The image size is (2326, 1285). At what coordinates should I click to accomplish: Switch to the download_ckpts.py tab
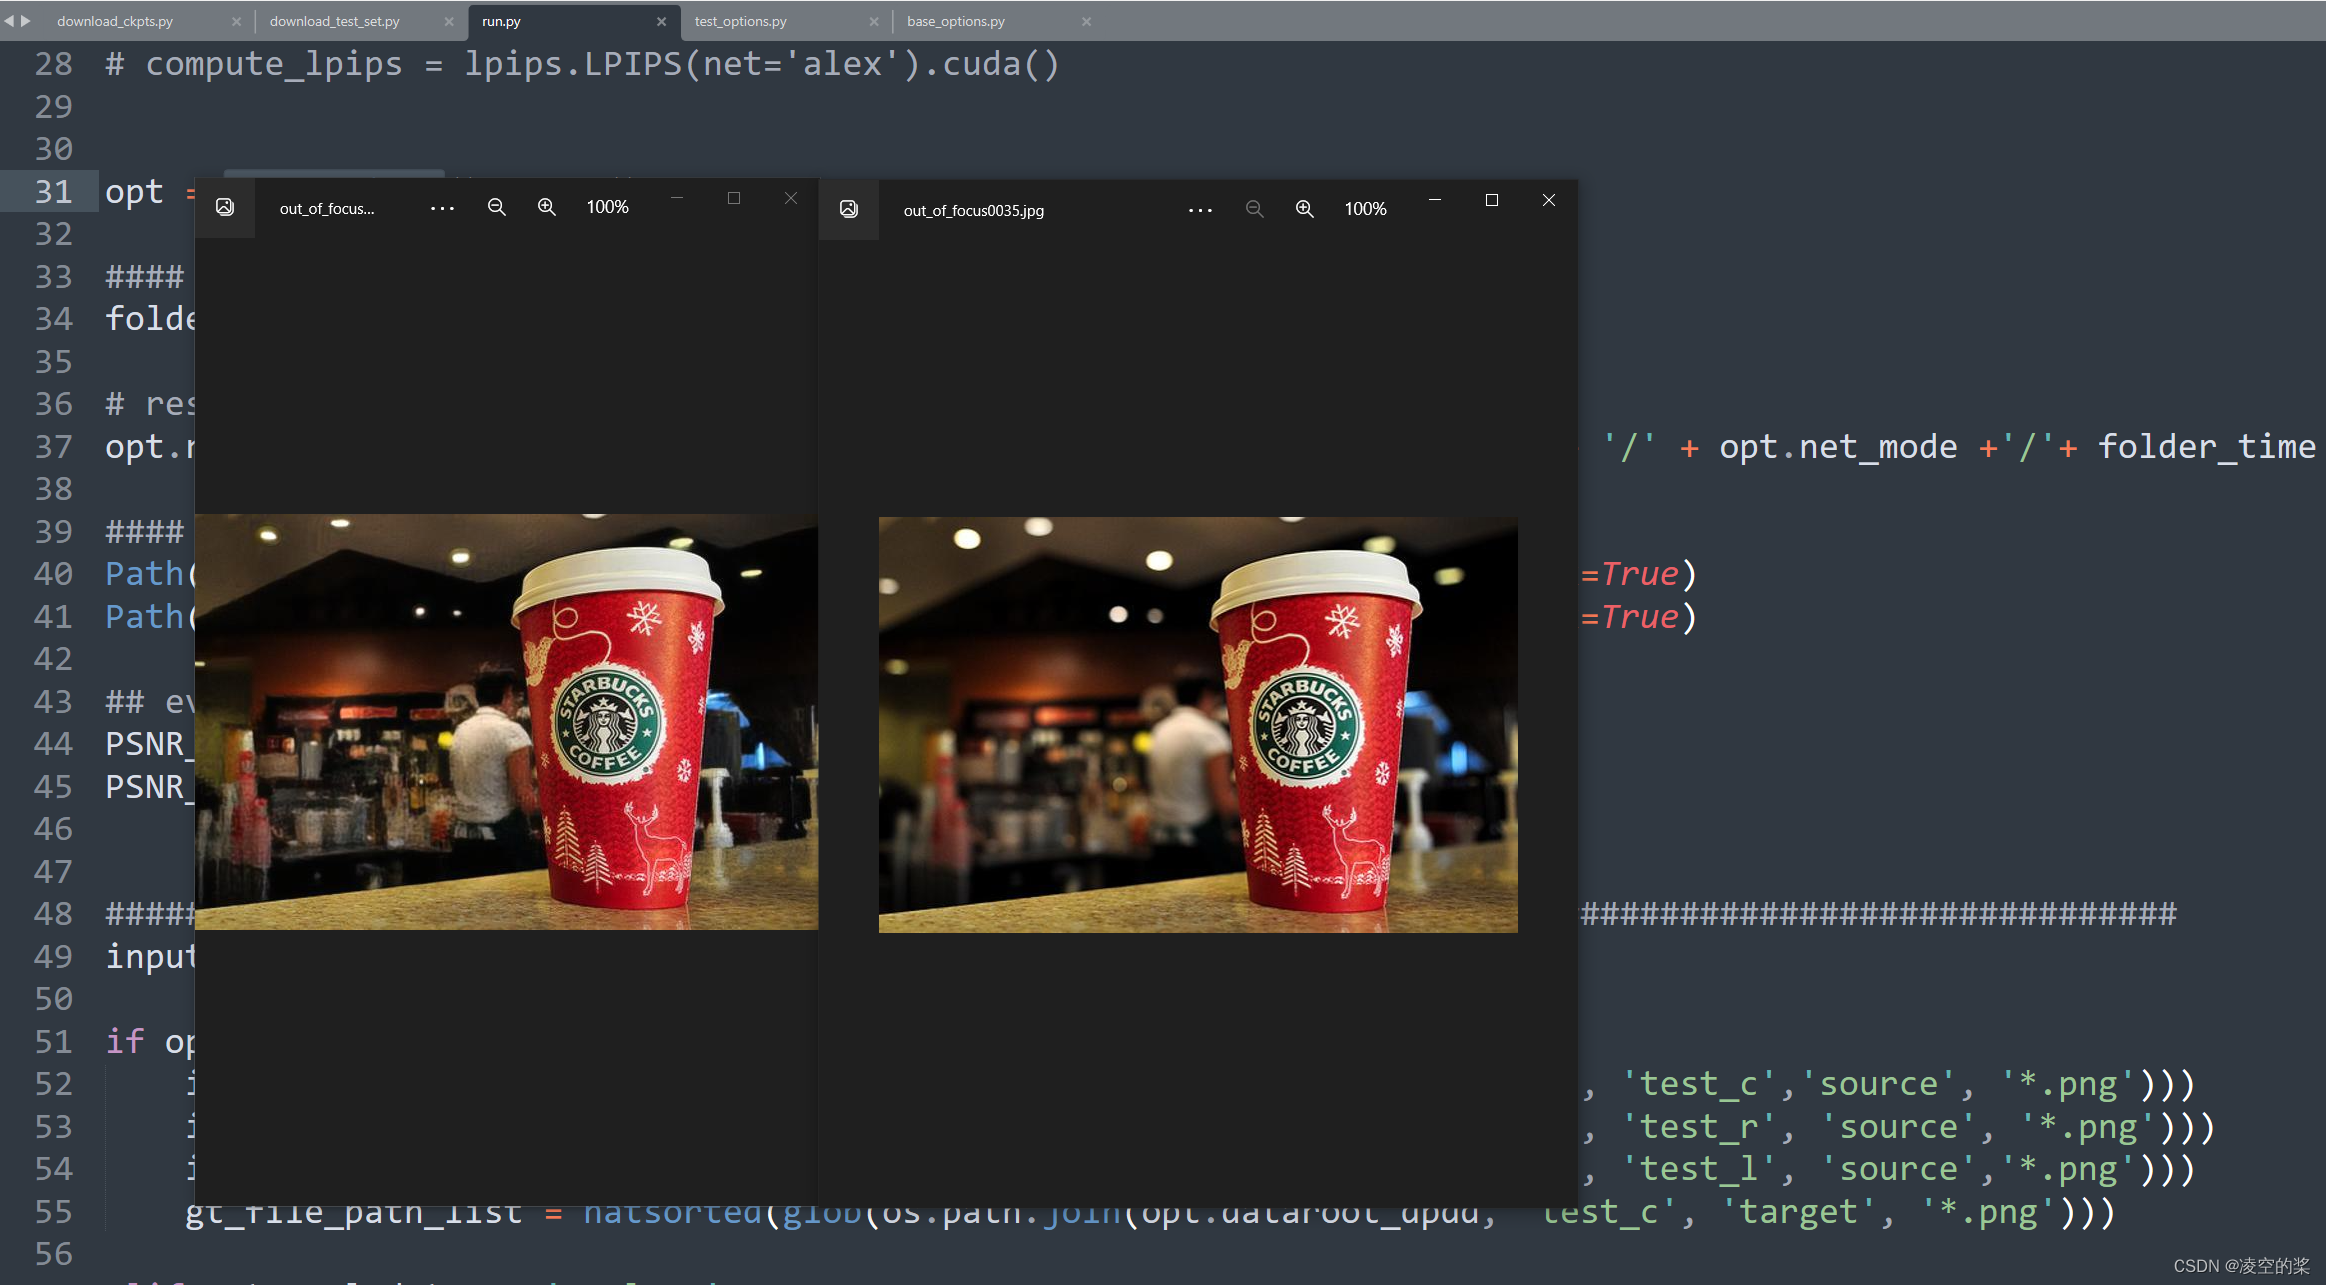tap(115, 20)
